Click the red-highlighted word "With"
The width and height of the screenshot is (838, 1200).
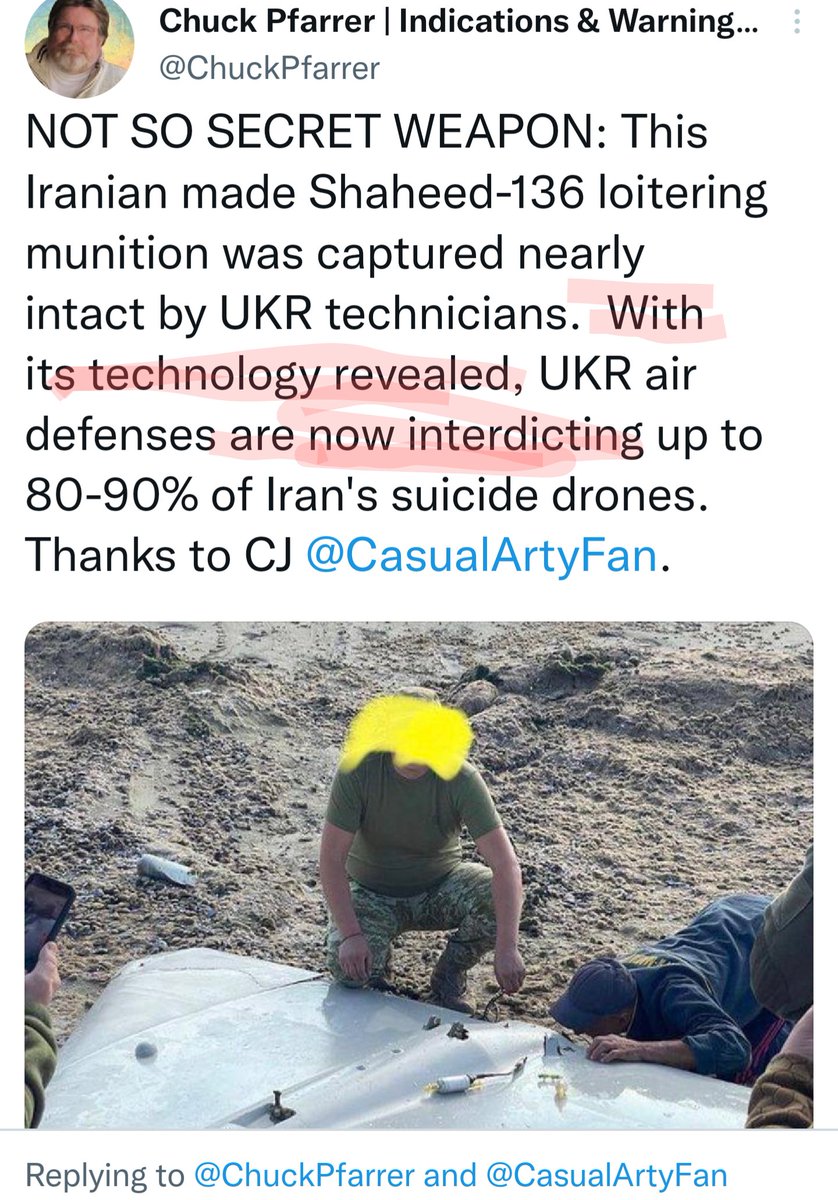(x=655, y=315)
